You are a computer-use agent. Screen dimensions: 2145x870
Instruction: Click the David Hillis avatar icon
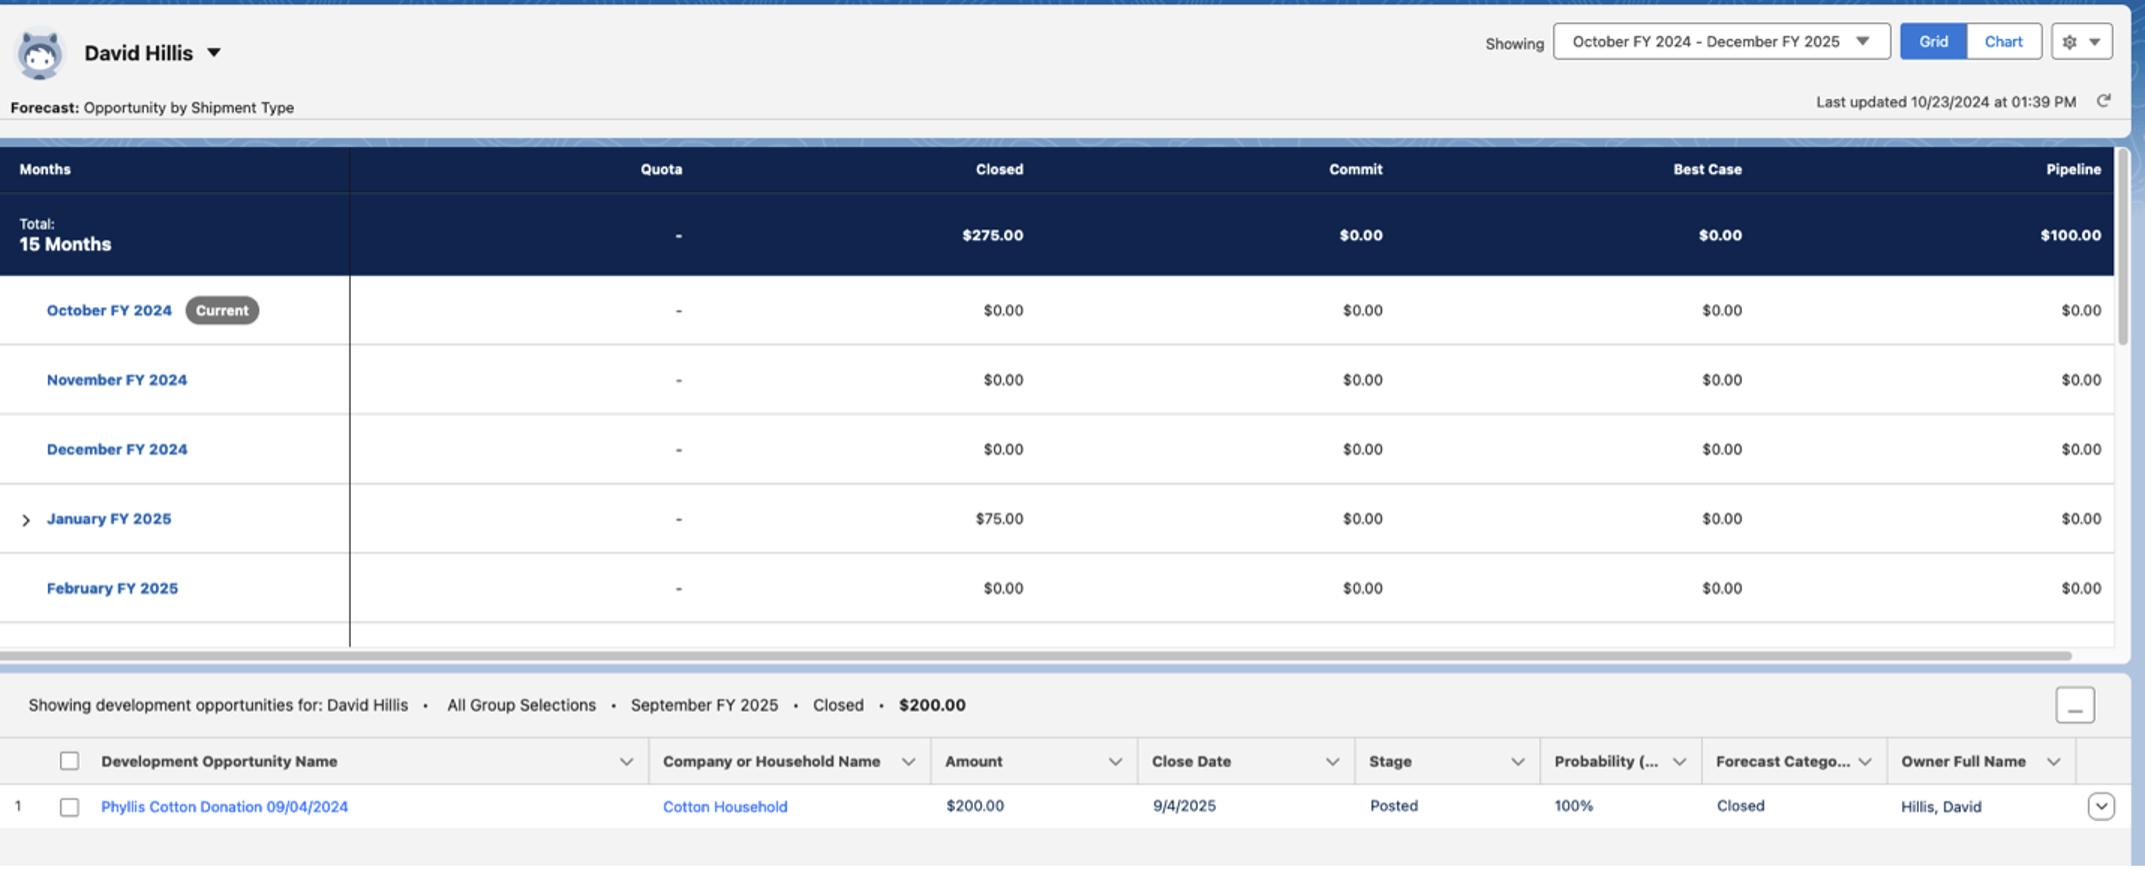point(40,54)
